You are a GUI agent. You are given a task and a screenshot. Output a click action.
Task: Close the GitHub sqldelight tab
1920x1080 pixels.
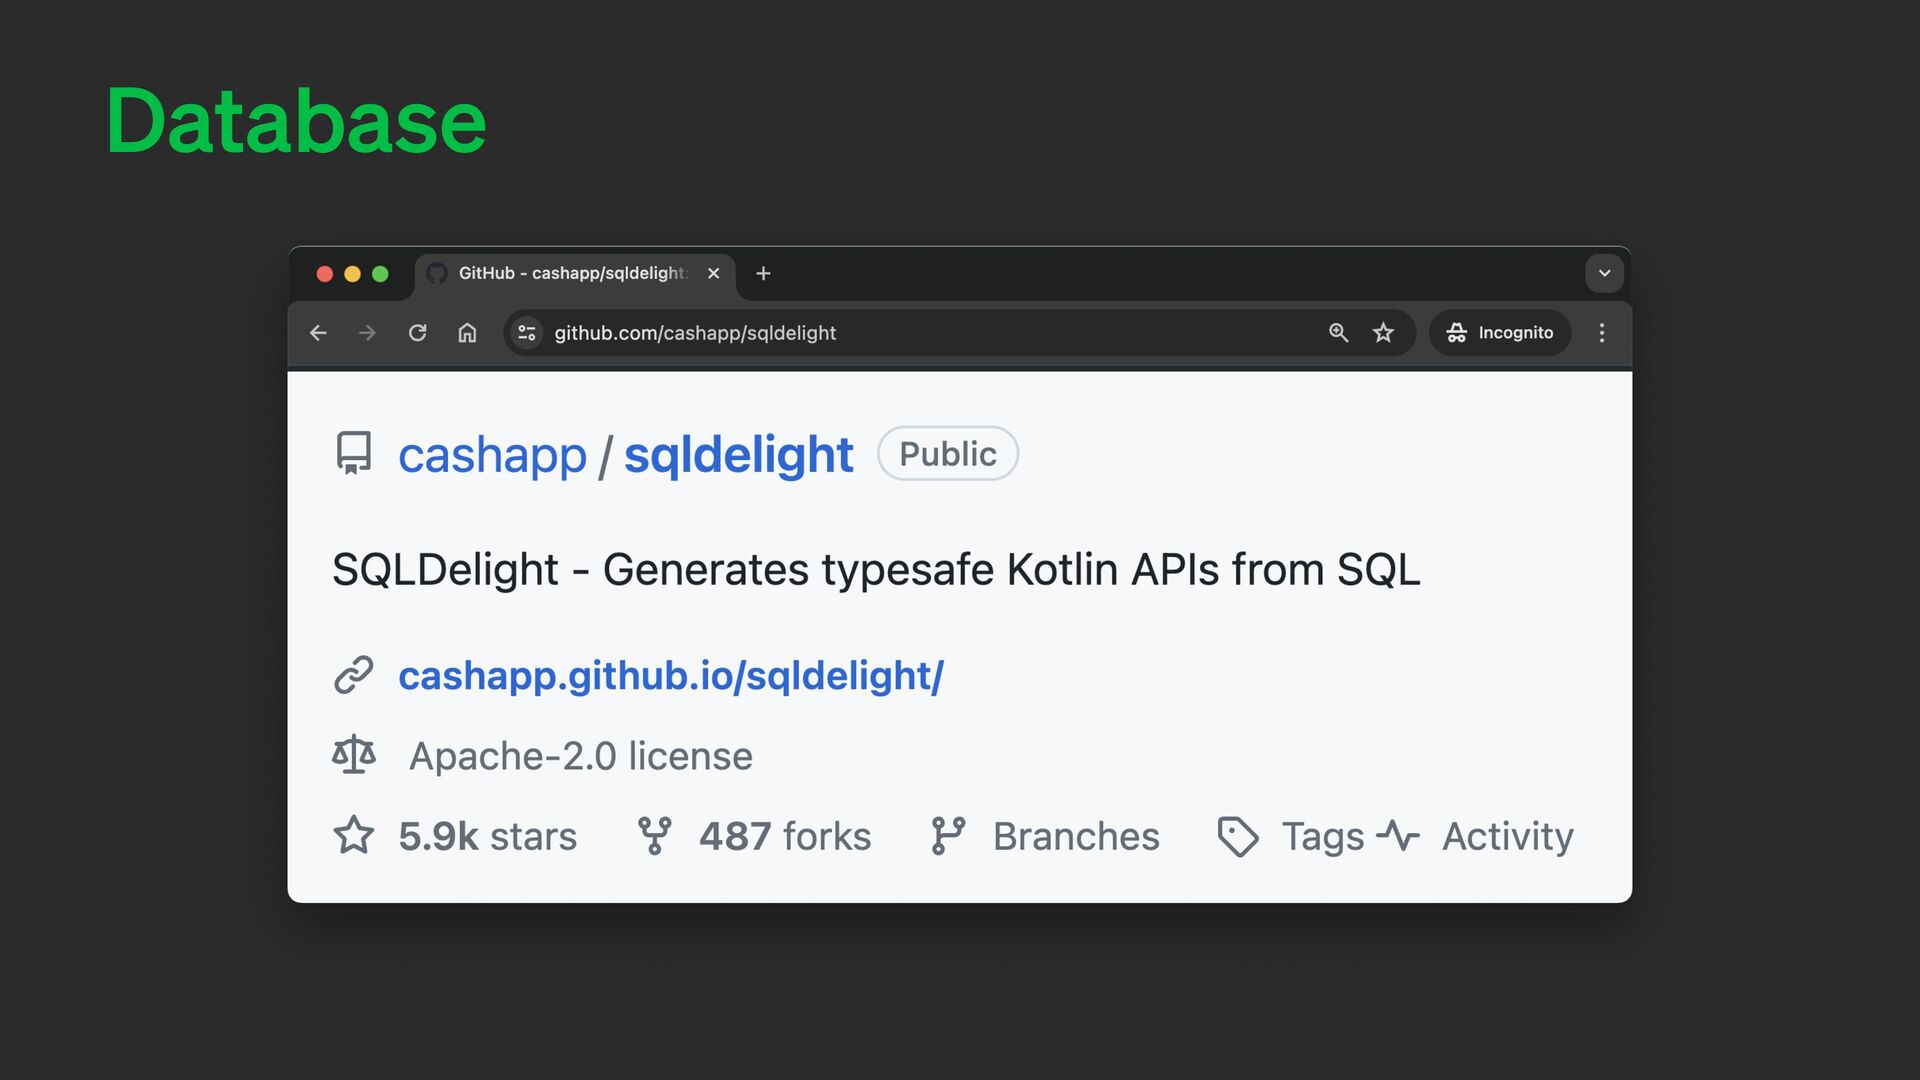(x=713, y=273)
